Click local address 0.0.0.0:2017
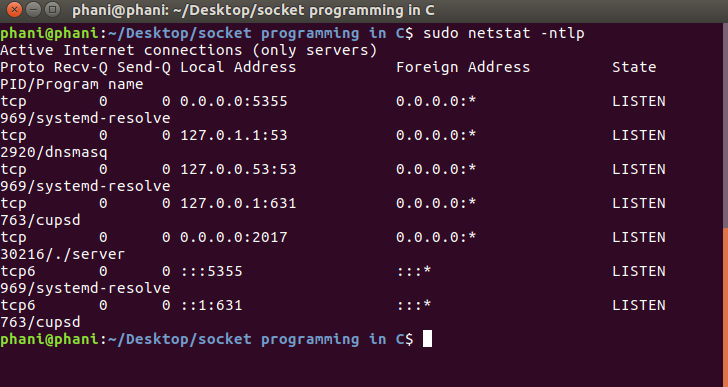728x387 pixels. [x=234, y=237]
